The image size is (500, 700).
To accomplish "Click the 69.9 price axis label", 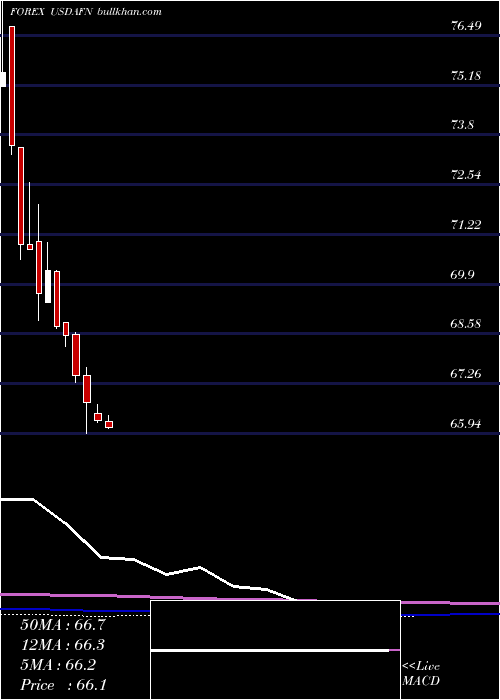I will [462, 274].
